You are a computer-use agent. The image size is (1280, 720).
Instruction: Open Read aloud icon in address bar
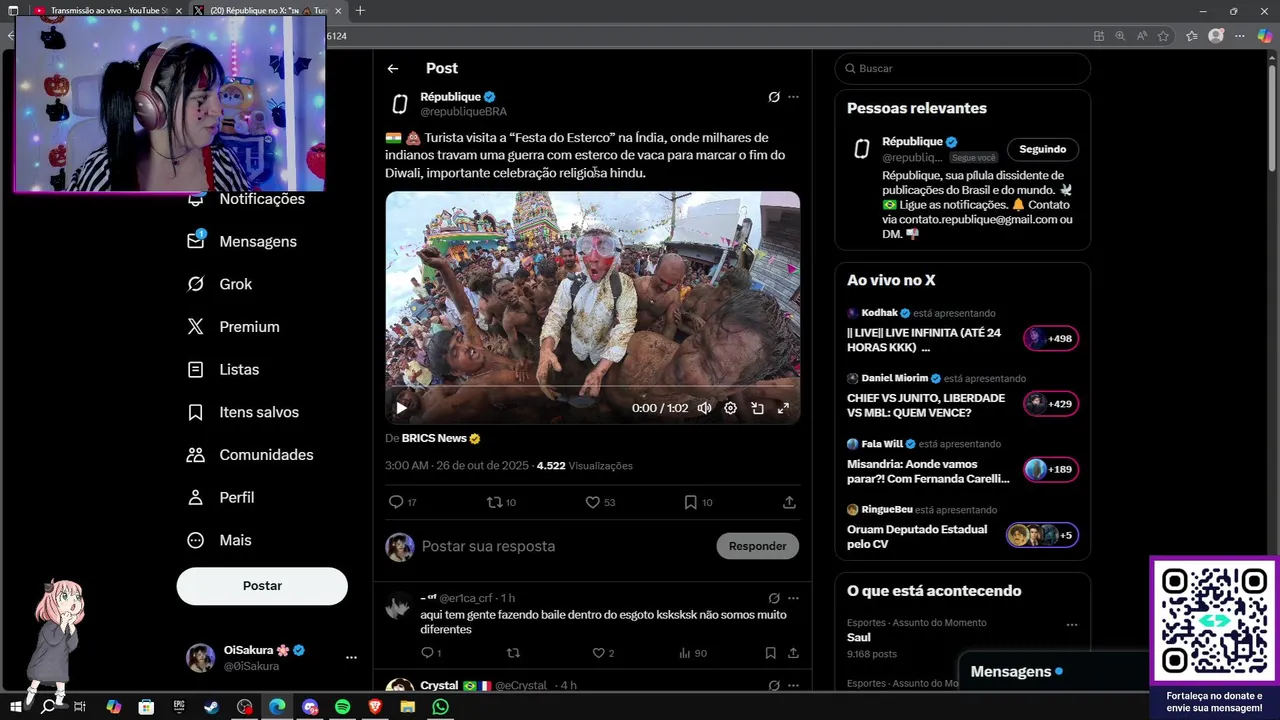(x=1142, y=36)
